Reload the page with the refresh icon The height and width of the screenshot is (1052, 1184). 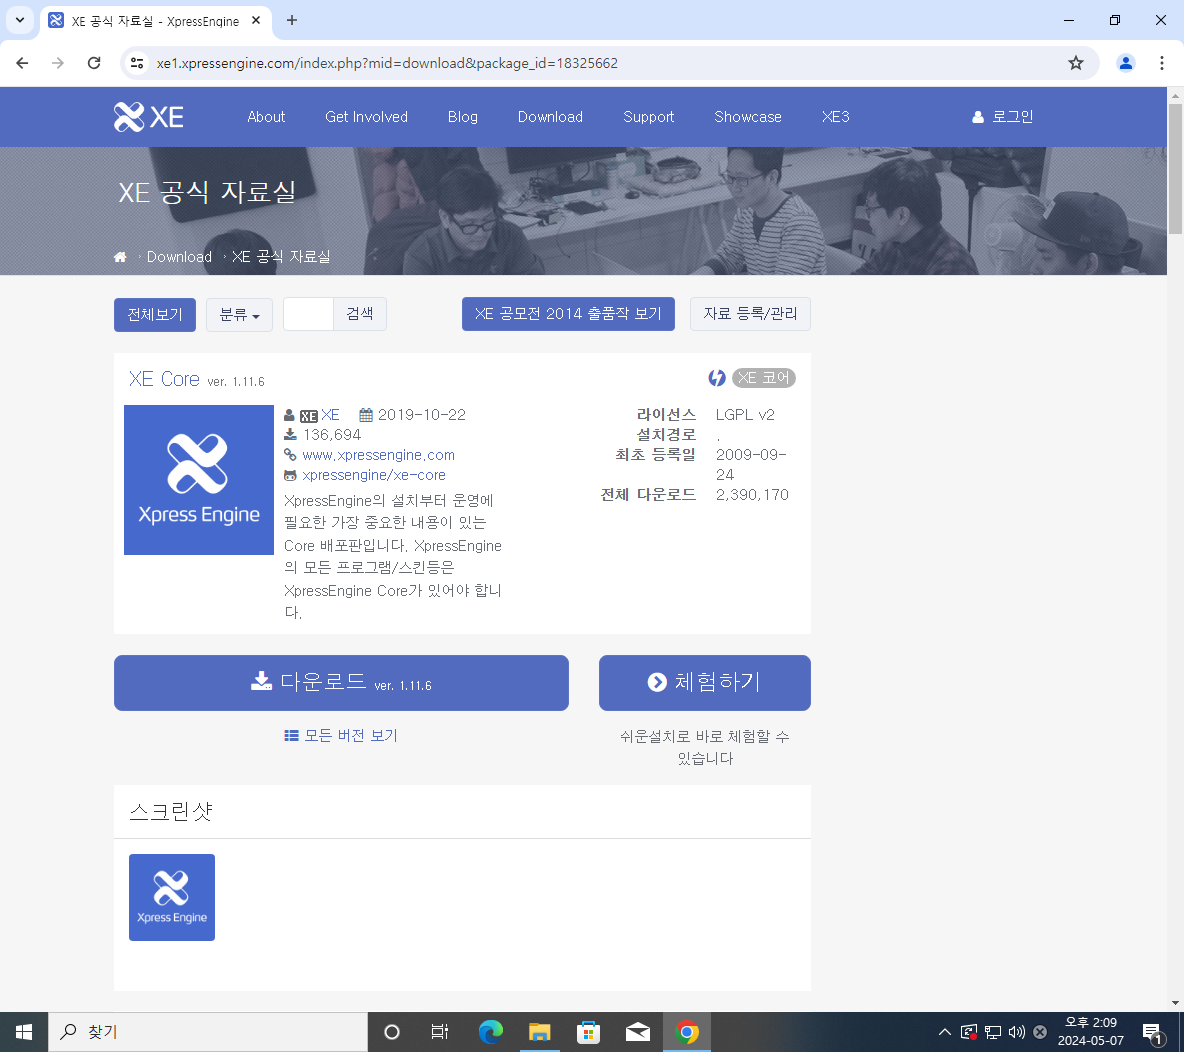coord(94,63)
